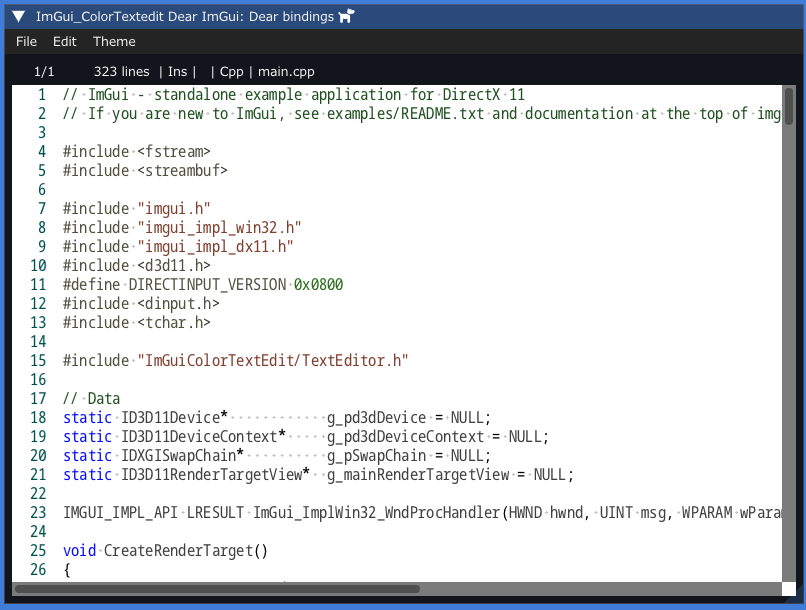
Task: Collapse the window with the title triangle
Action: click(x=19, y=17)
